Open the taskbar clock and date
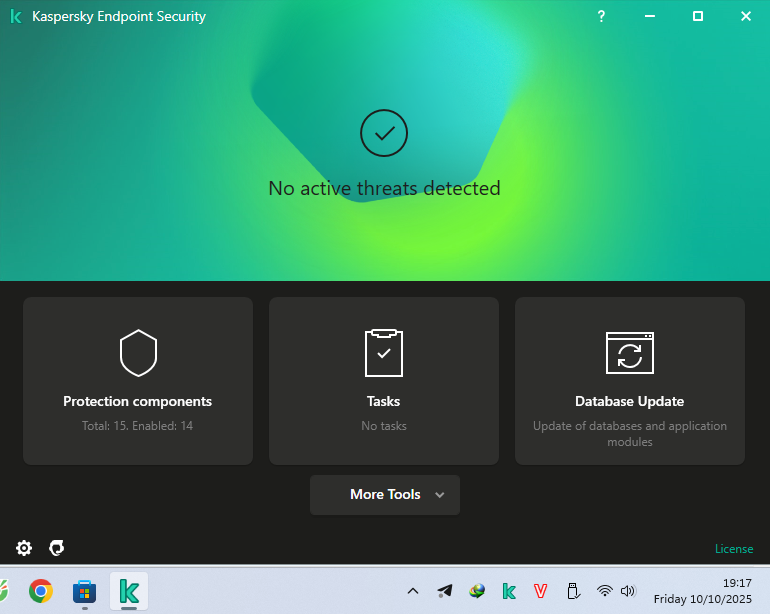Screen dimensions: 770x614 tap(702, 591)
